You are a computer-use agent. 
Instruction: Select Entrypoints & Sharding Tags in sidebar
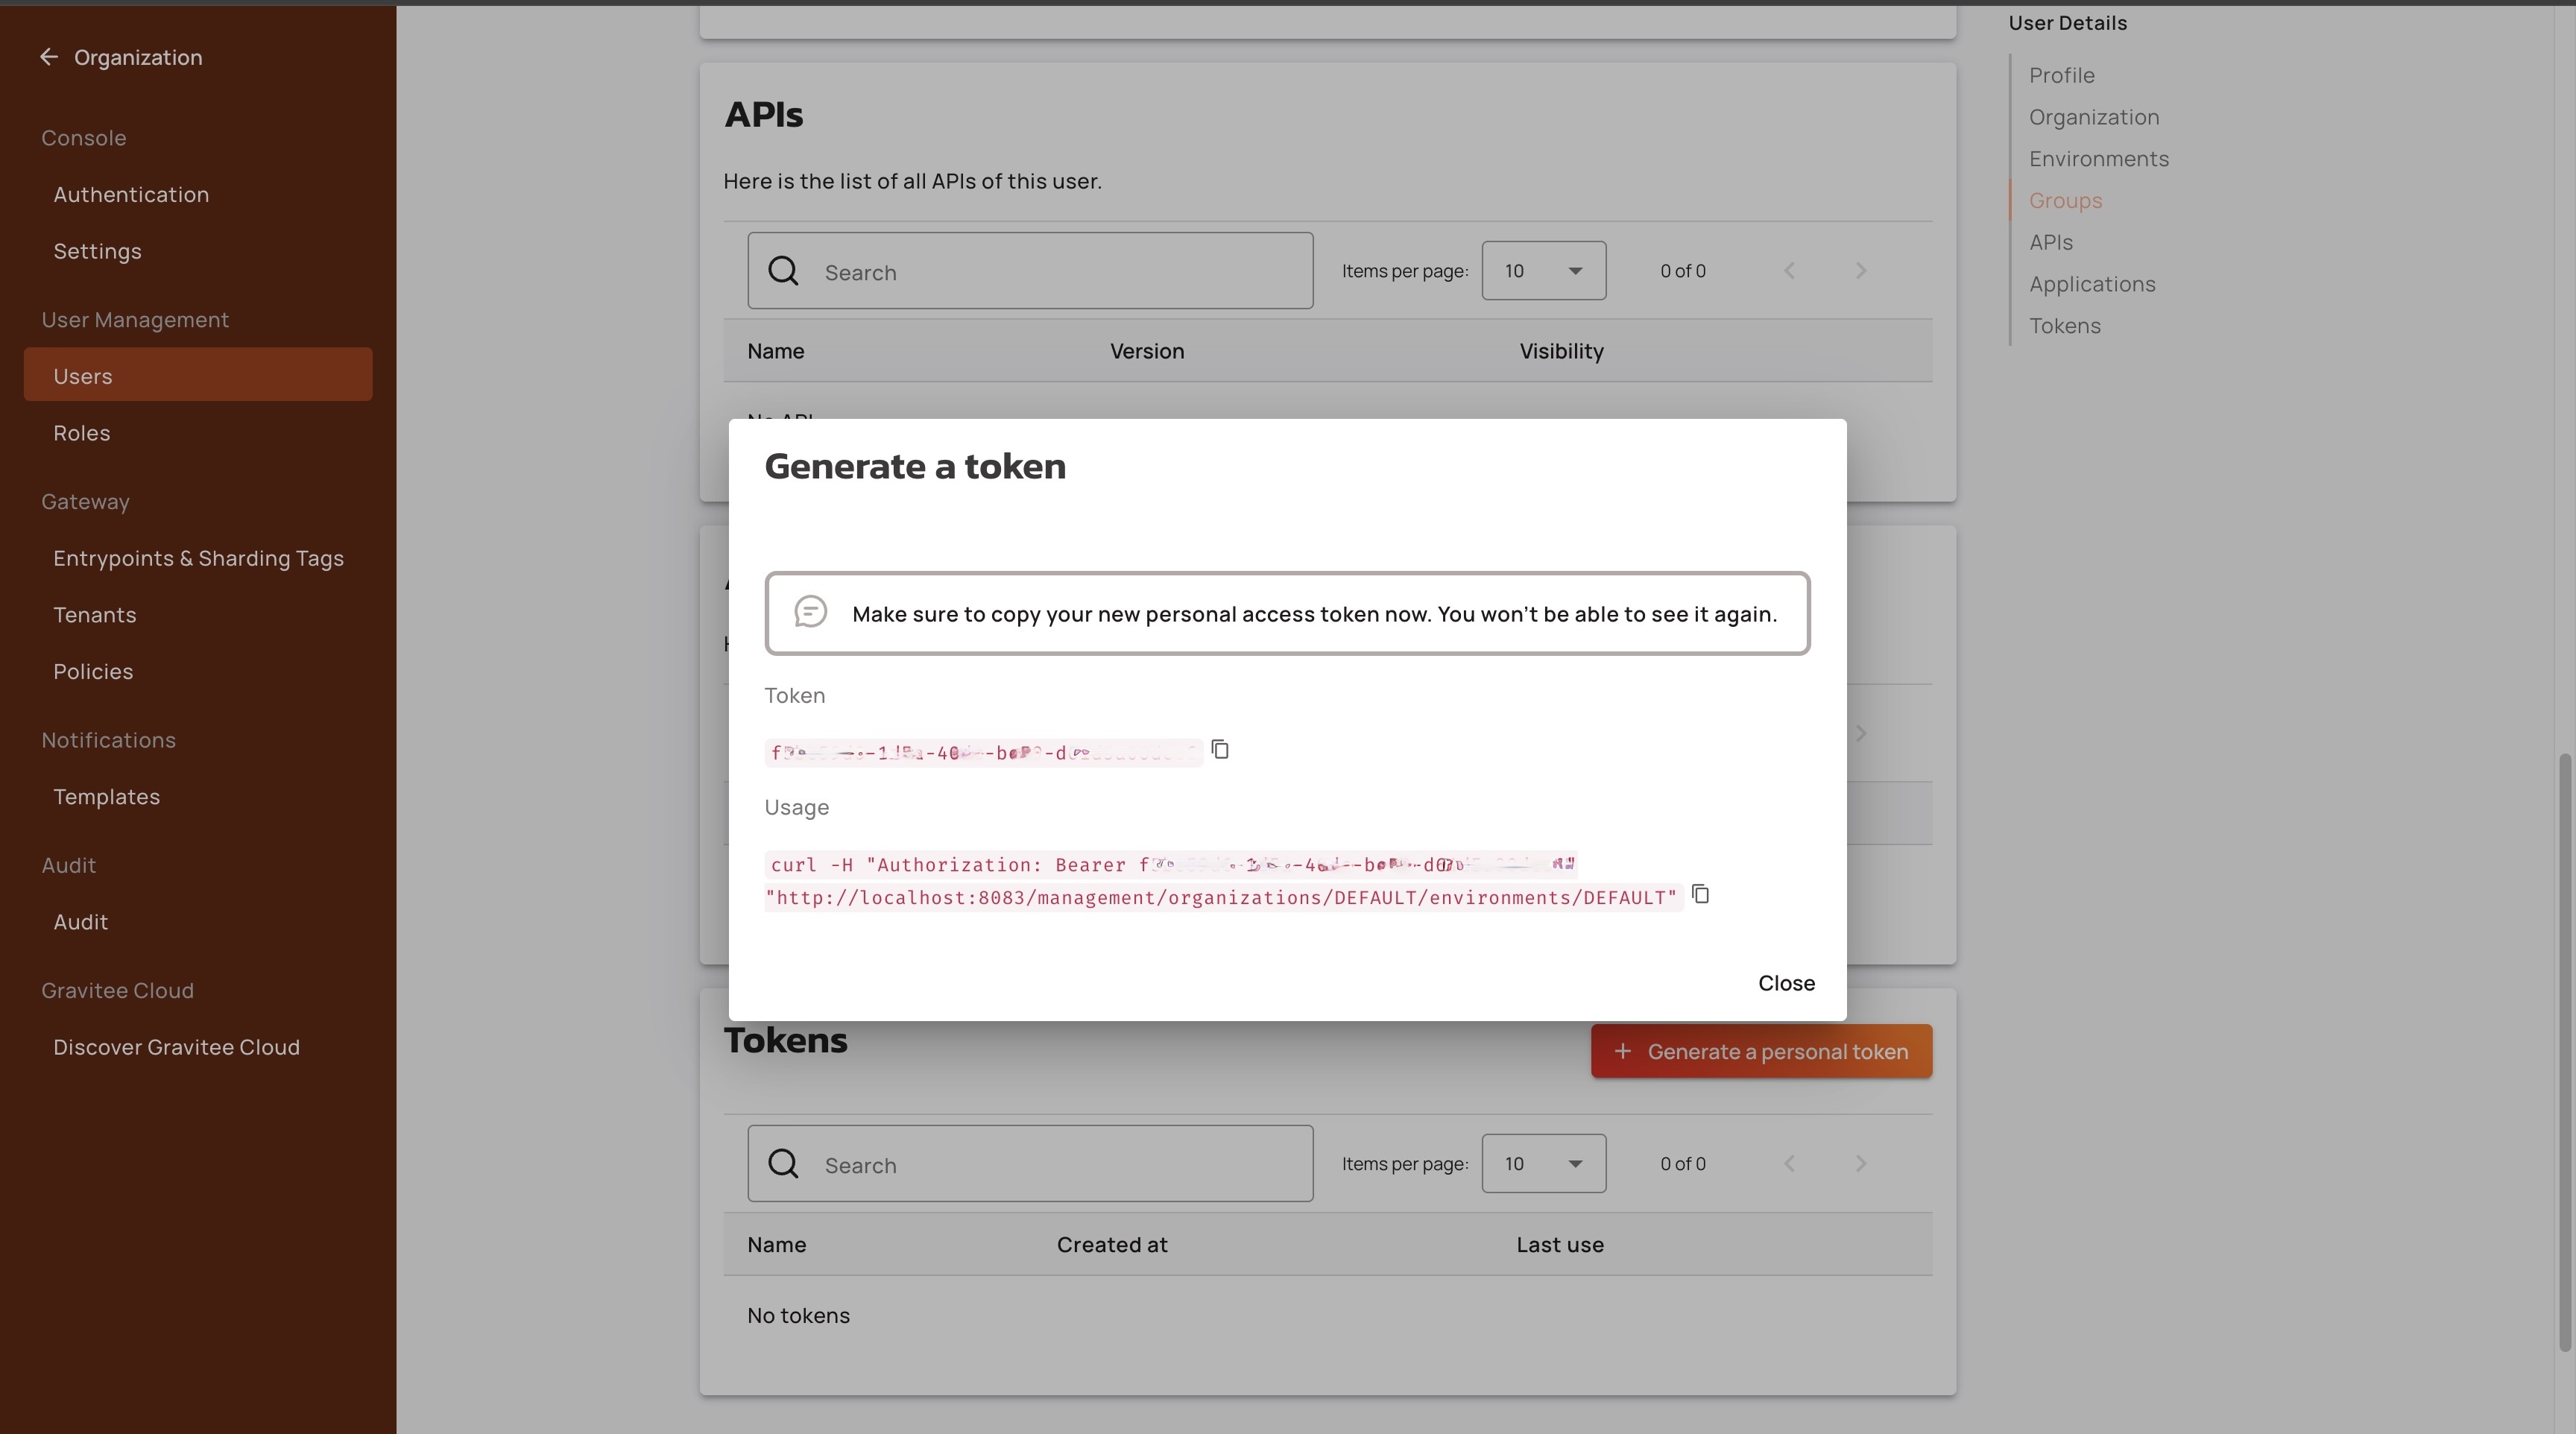198,558
